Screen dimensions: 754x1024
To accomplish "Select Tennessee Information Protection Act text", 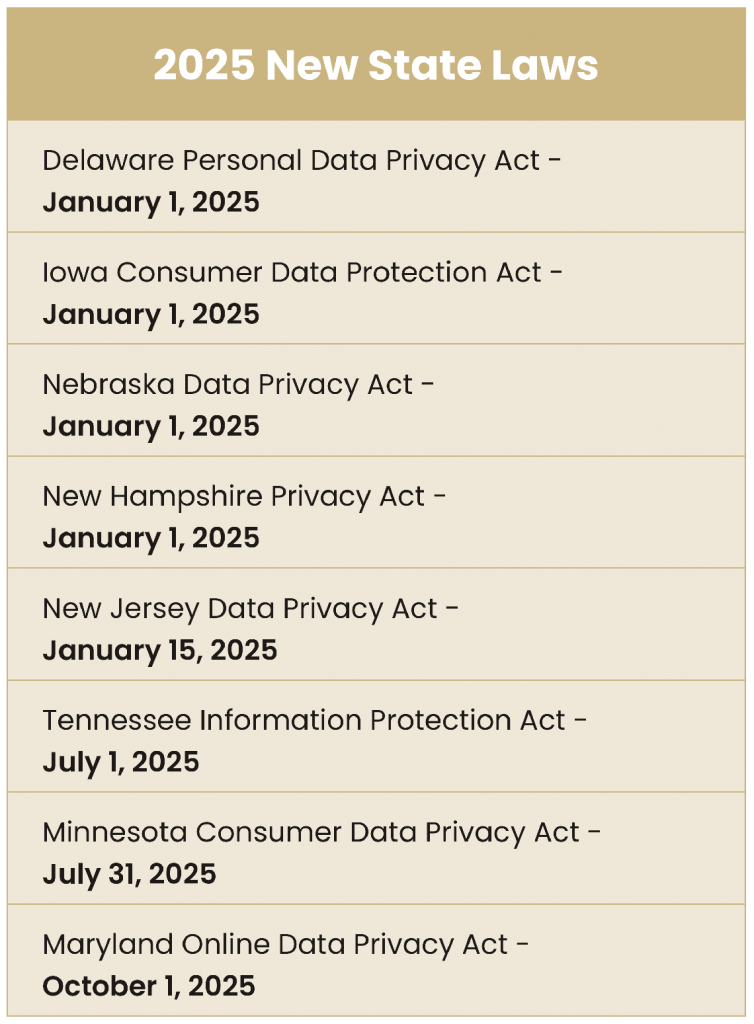I will click(304, 720).
